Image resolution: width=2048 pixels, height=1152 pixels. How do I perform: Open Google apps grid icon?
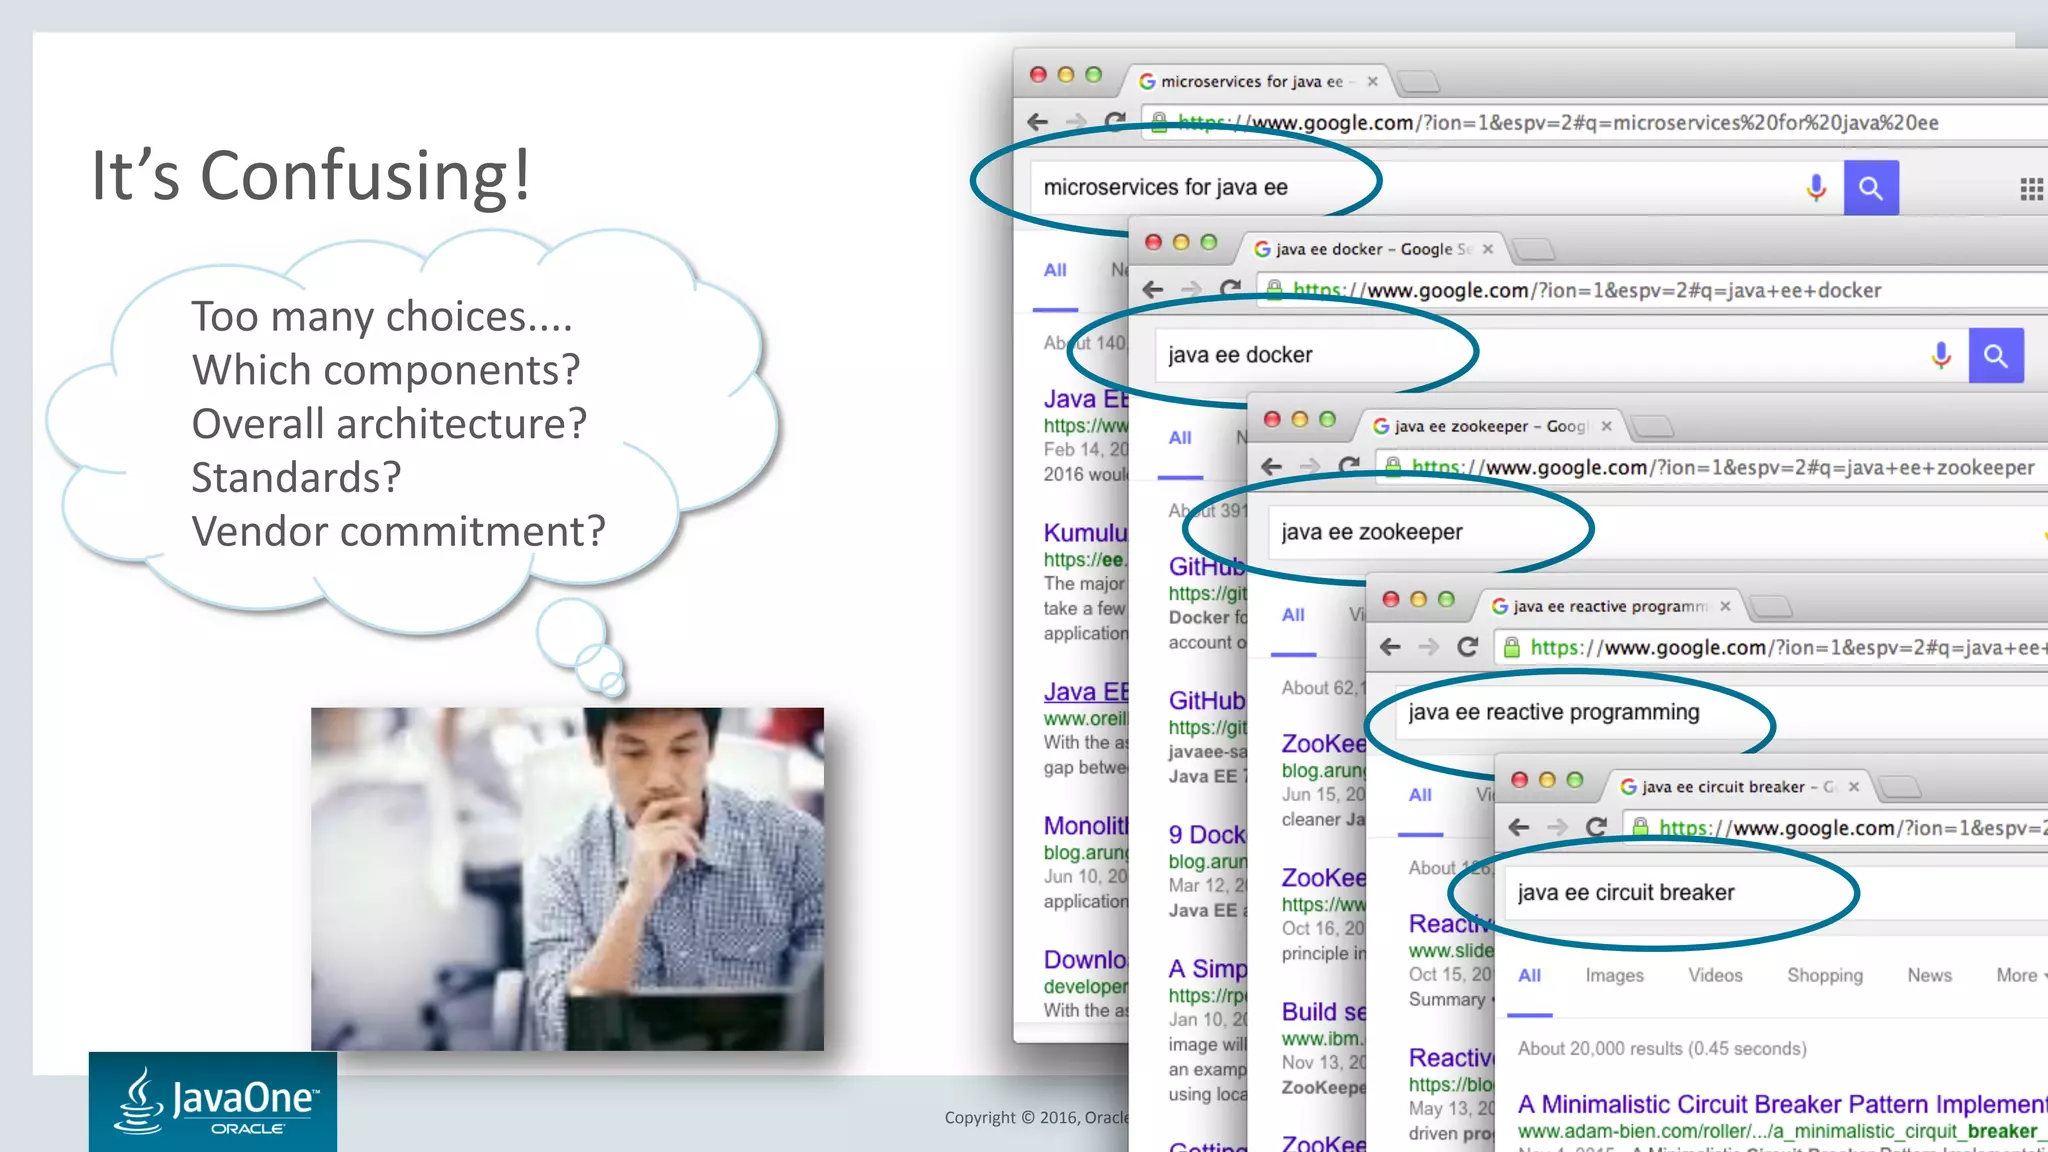point(2030,189)
